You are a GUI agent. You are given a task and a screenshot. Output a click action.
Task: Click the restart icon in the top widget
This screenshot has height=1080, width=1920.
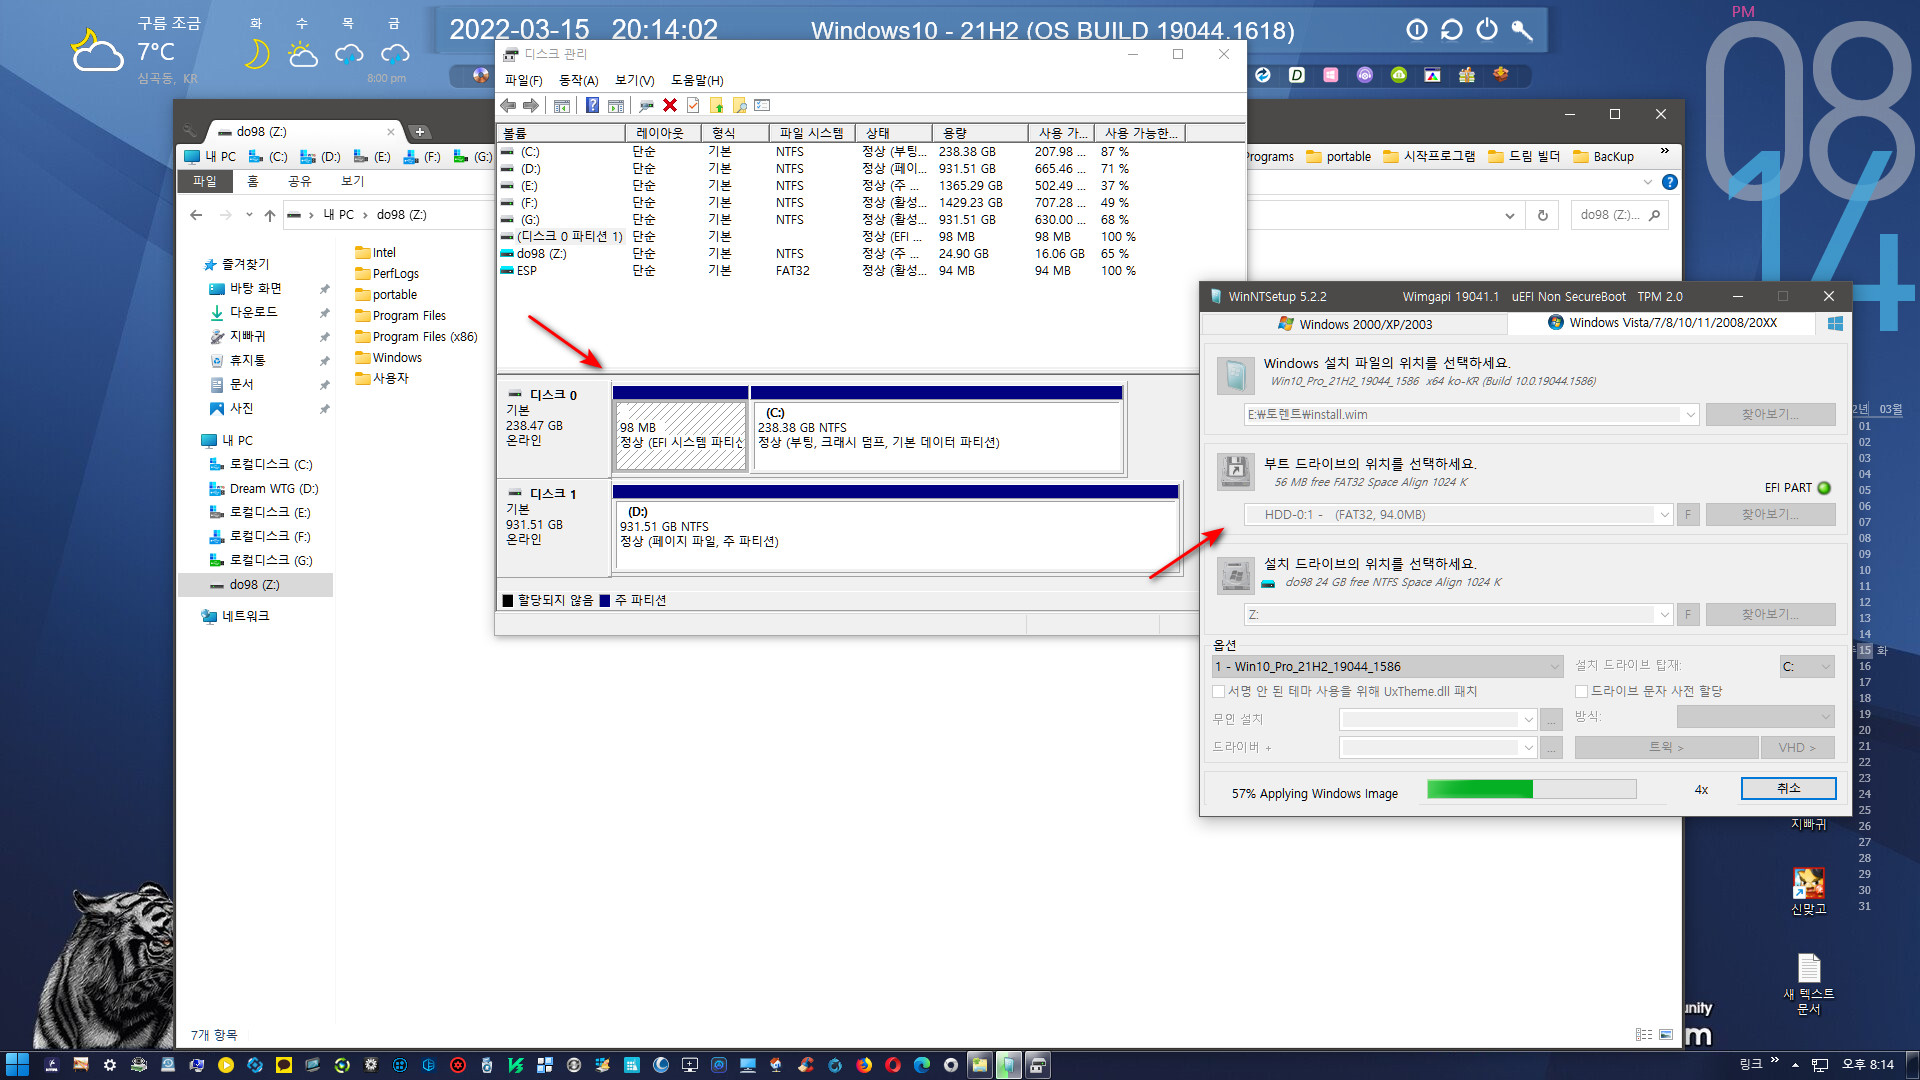pos(1452,30)
